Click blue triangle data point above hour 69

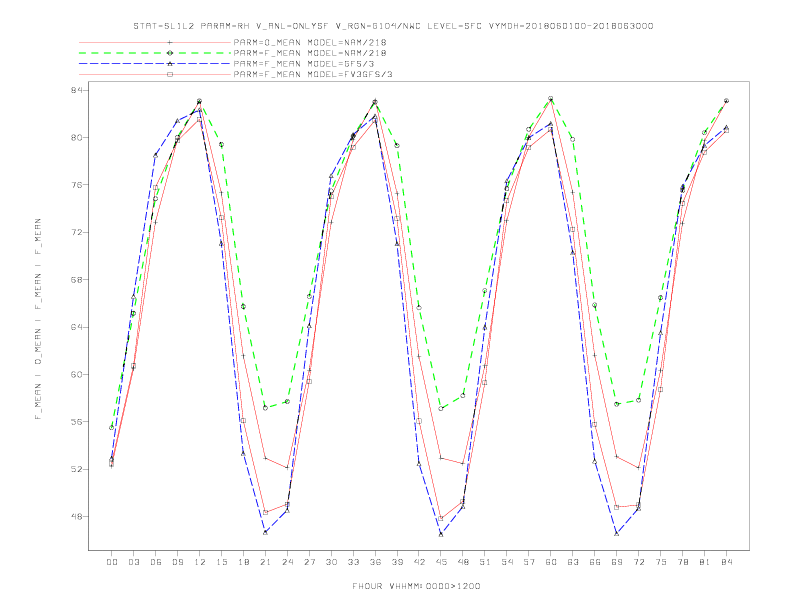click(617, 533)
